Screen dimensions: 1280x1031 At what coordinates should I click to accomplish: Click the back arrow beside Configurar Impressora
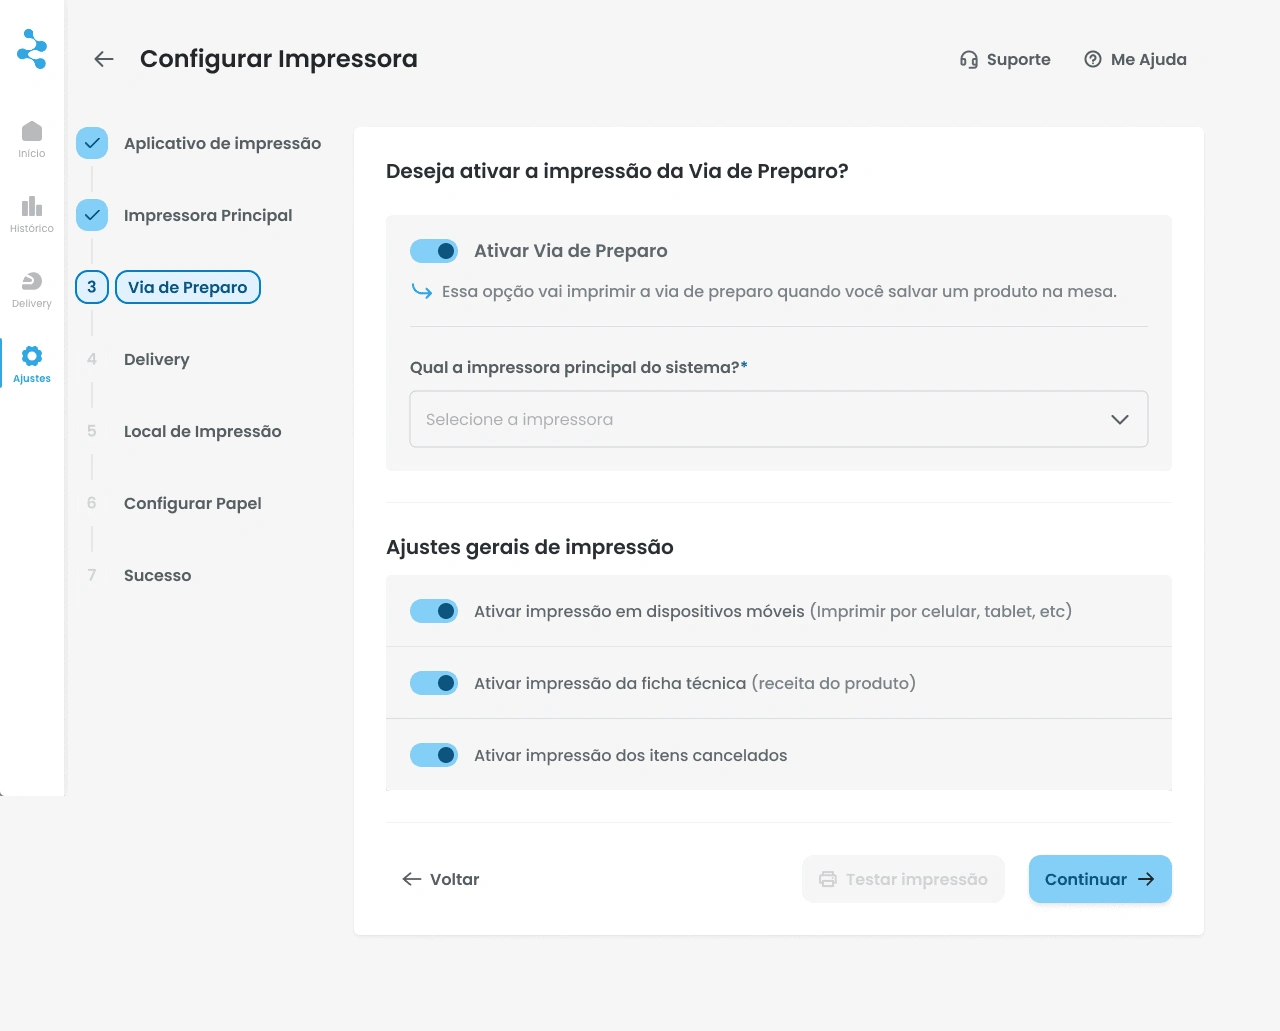[x=104, y=59]
